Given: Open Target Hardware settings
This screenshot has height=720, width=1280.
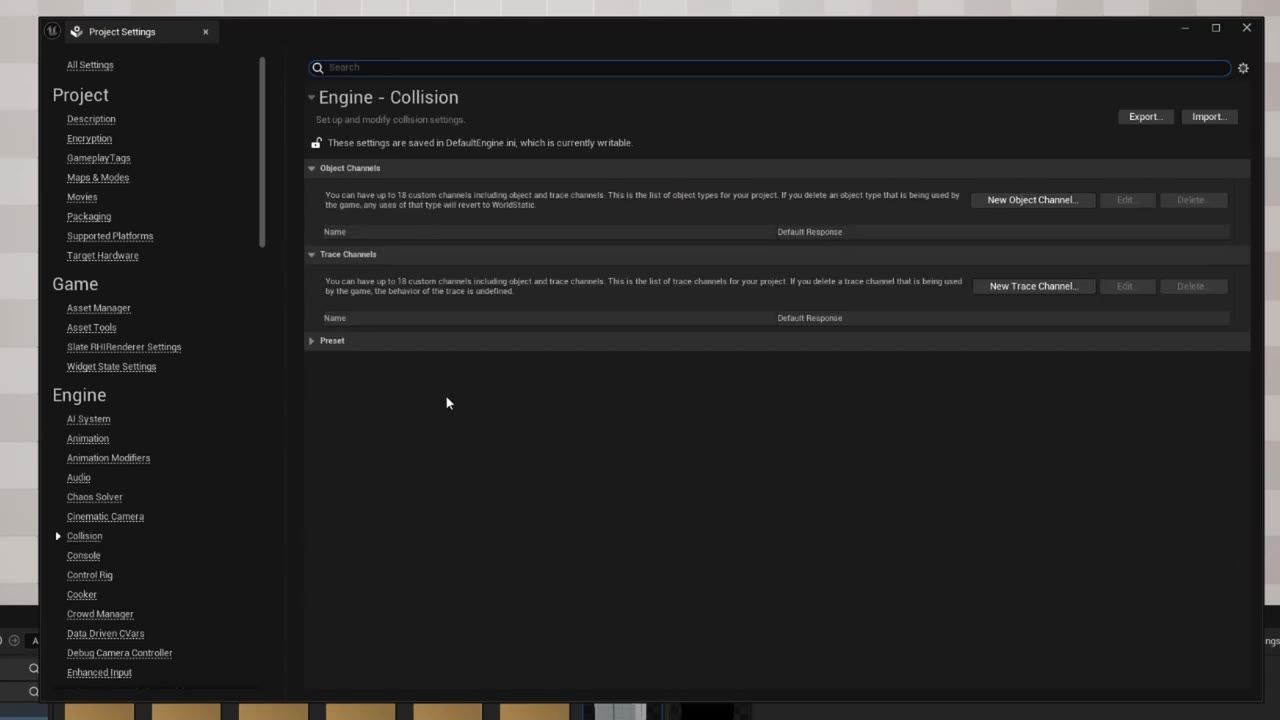Looking at the screenshot, I should (103, 256).
